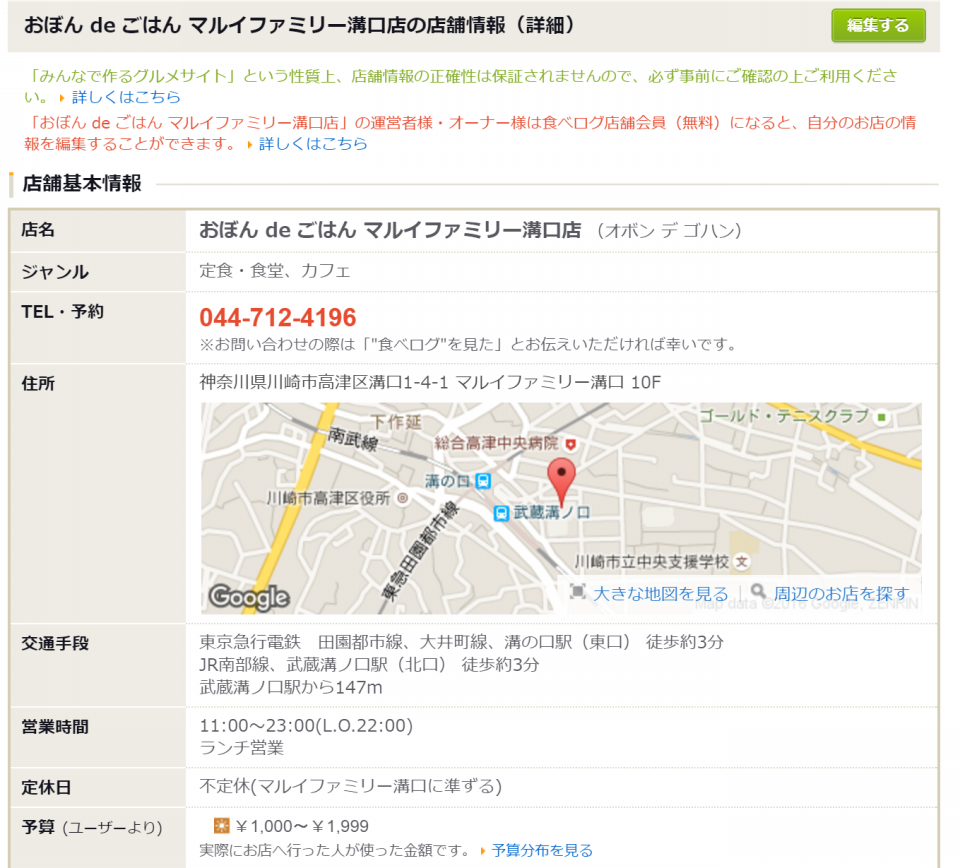Viewport: 960px width, 868px height.
Task: Click the genre text 定食・食堂、カフェ
Action: point(275,271)
